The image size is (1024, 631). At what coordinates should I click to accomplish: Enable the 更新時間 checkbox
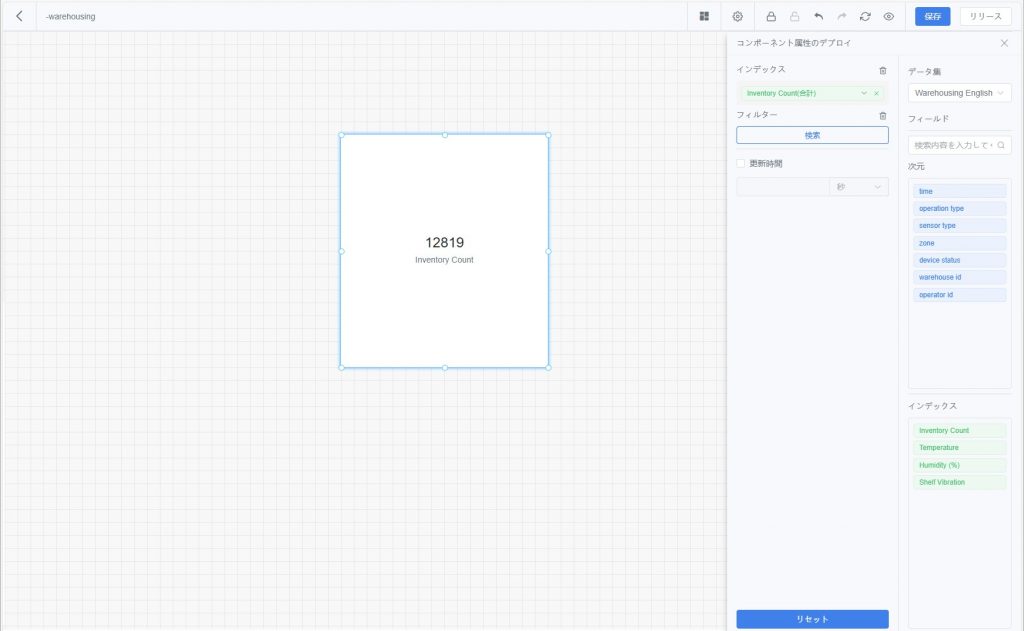click(x=741, y=163)
